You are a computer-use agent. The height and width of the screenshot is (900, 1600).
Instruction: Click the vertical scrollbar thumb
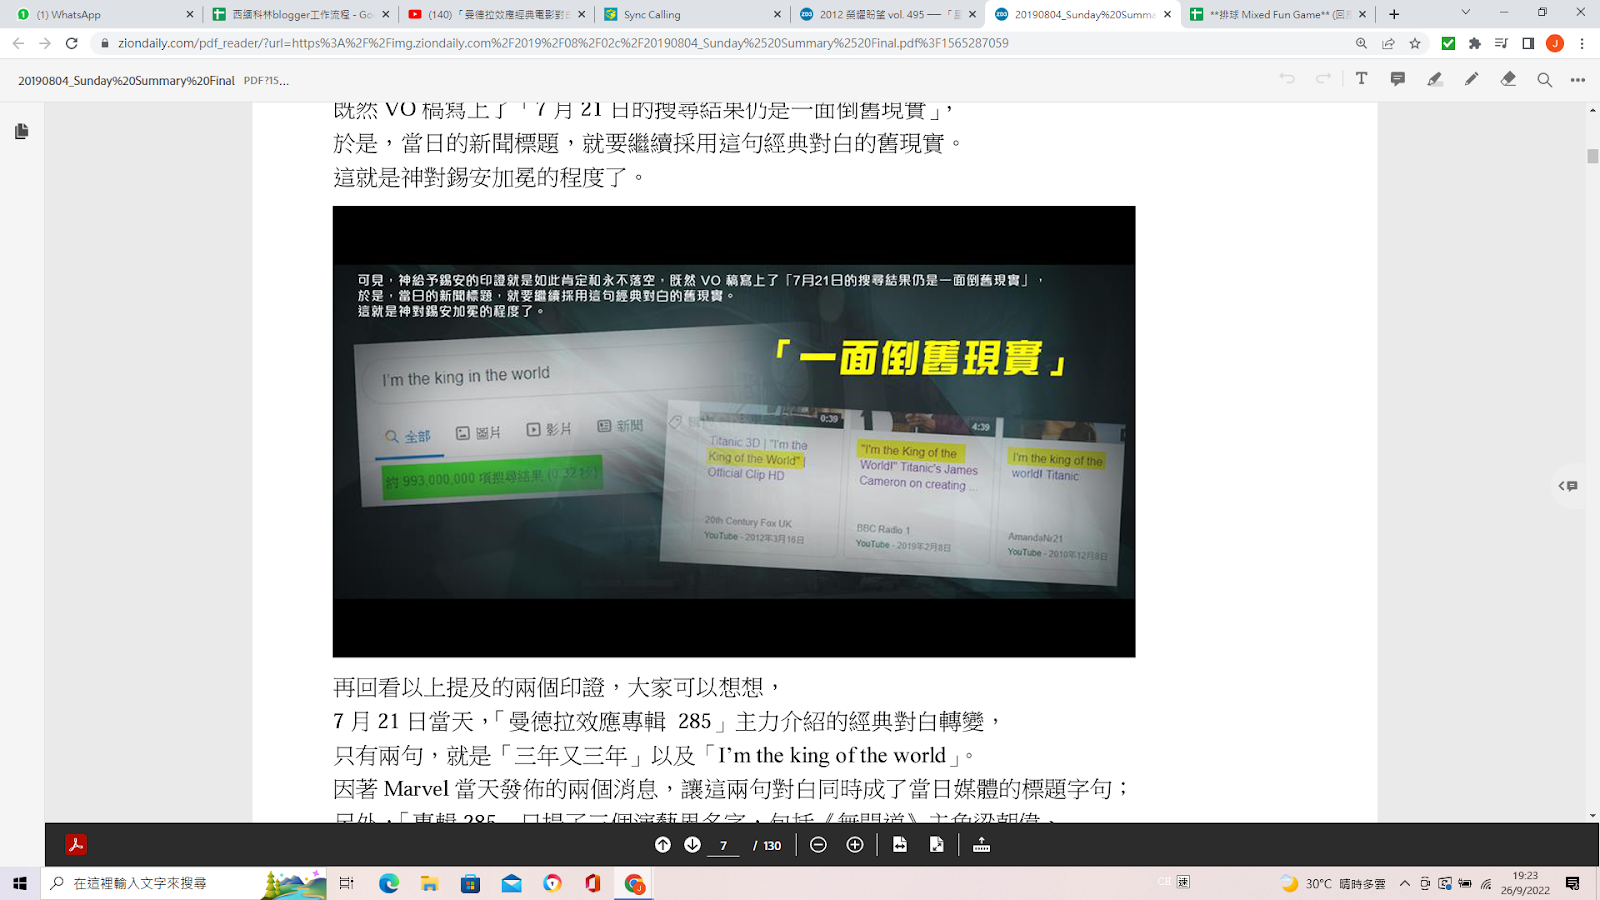coord(1592,156)
